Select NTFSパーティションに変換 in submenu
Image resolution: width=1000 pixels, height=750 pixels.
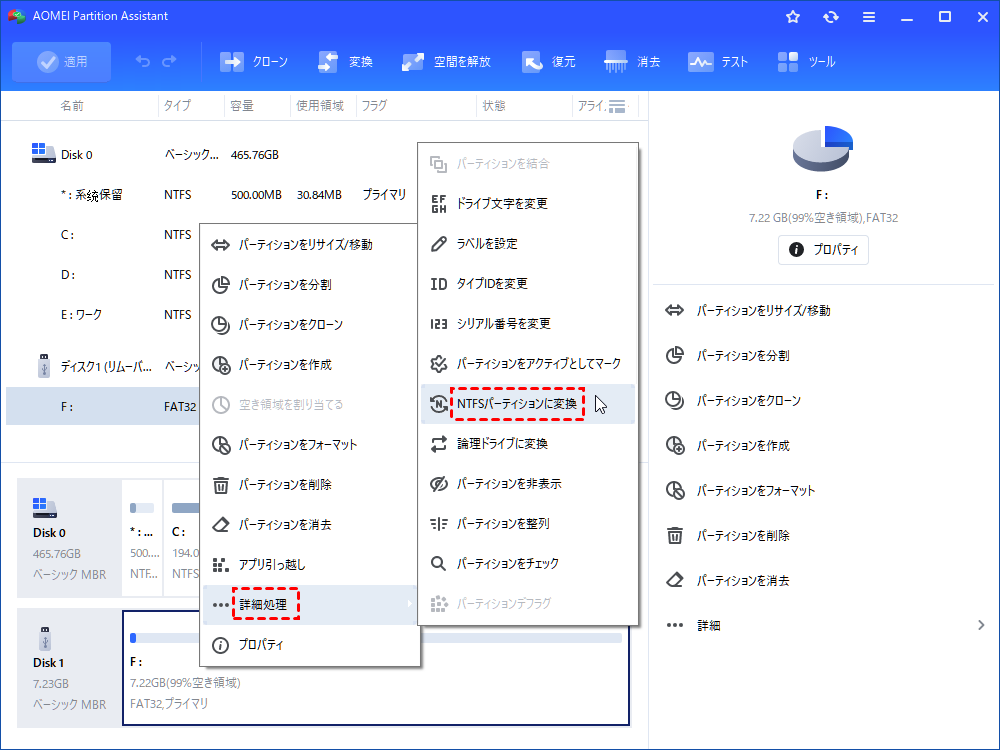click(516, 404)
